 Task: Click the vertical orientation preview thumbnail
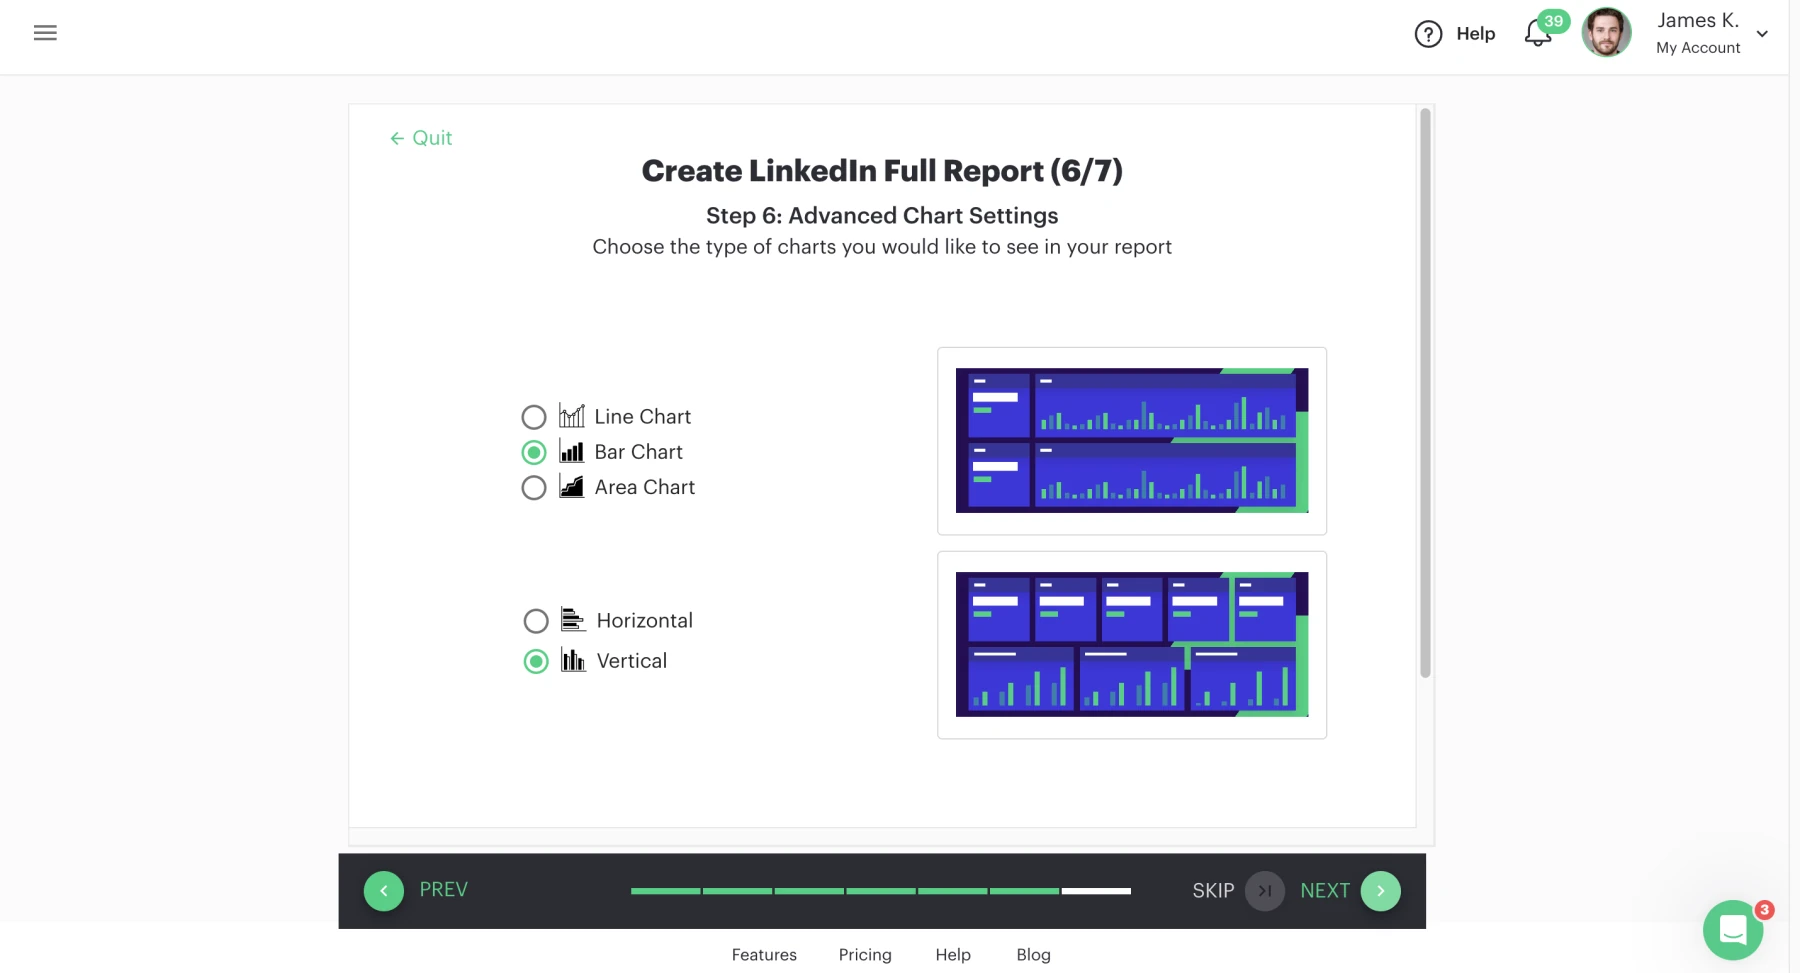(x=1132, y=645)
